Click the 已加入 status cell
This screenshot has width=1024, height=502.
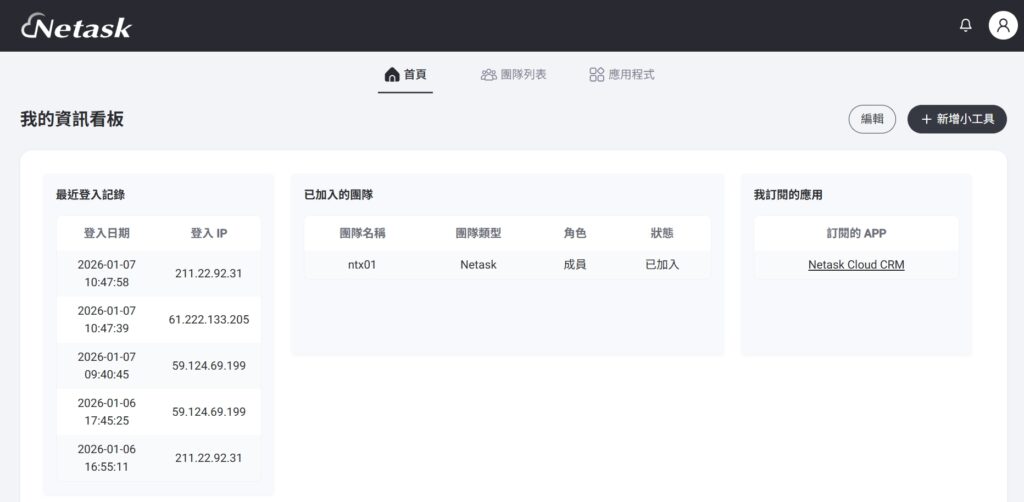pos(662,265)
